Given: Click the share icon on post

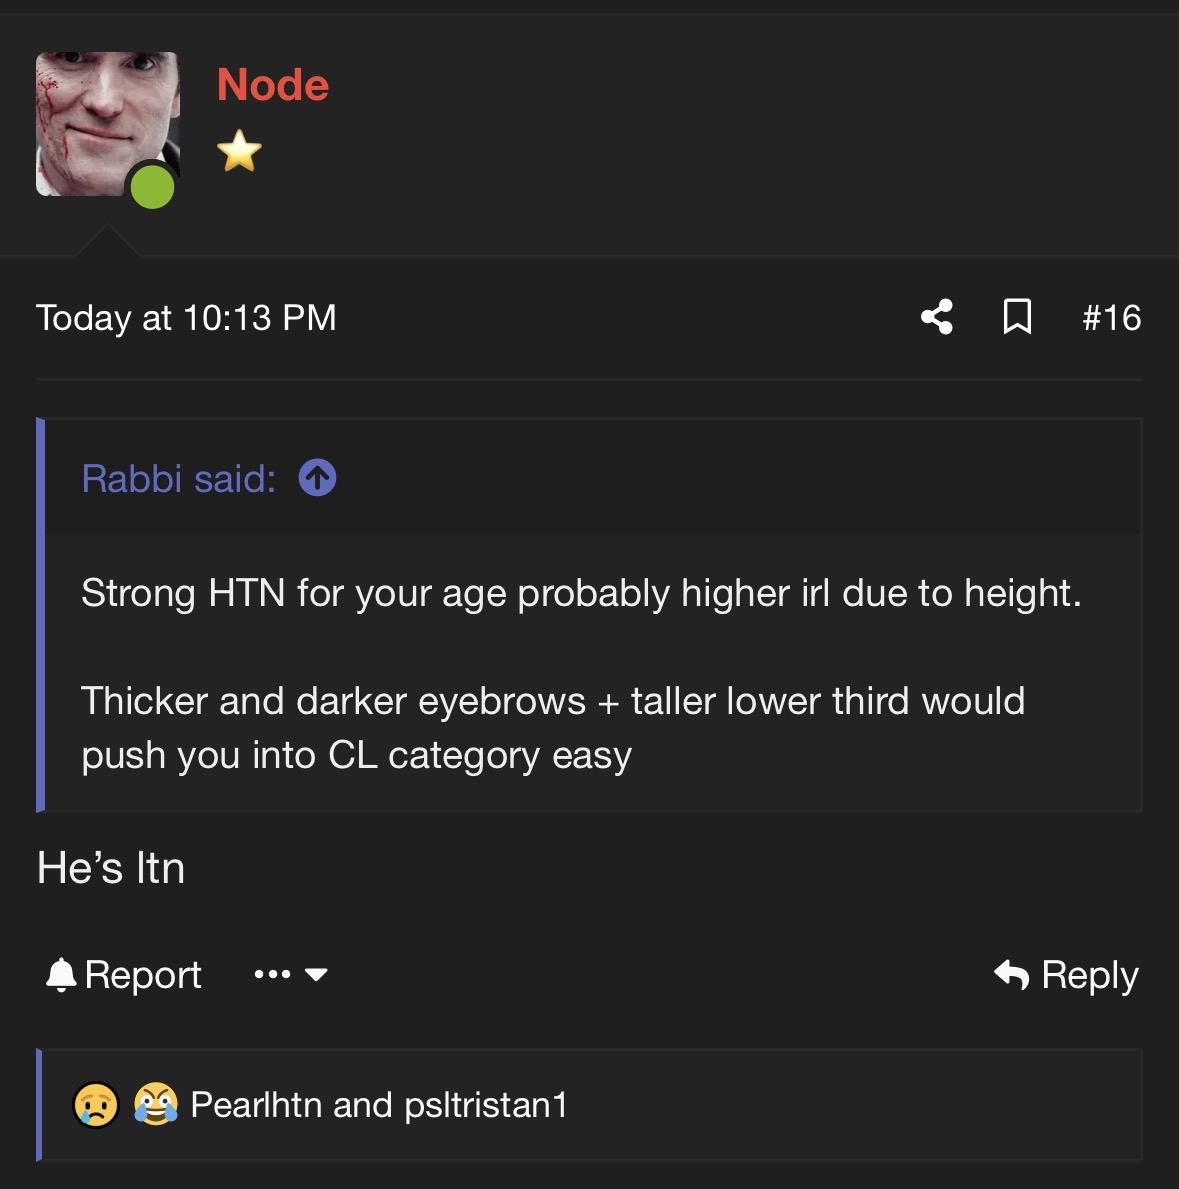Looking at the screenshot, I should tap(937, 317).
